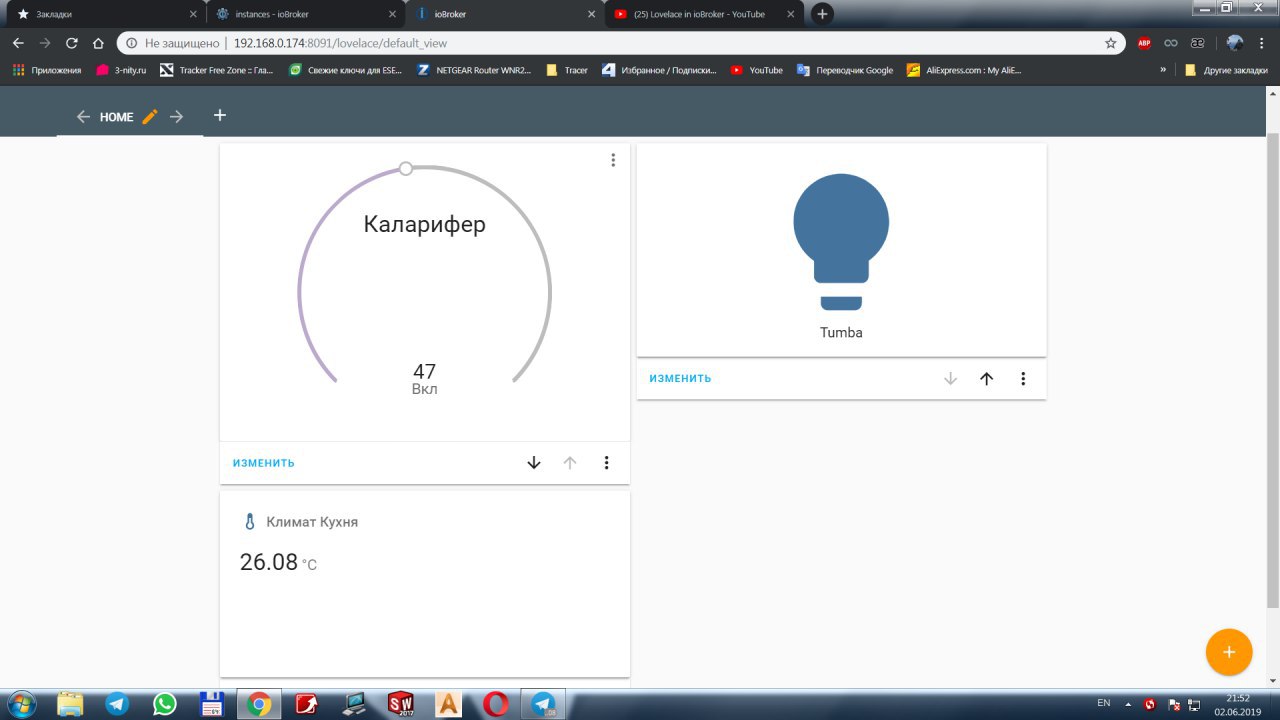This screenshot has height=720, width=1280.
Task: Open Opera from the taskbar
Action: pyautogui.click(x=495, y=704)
